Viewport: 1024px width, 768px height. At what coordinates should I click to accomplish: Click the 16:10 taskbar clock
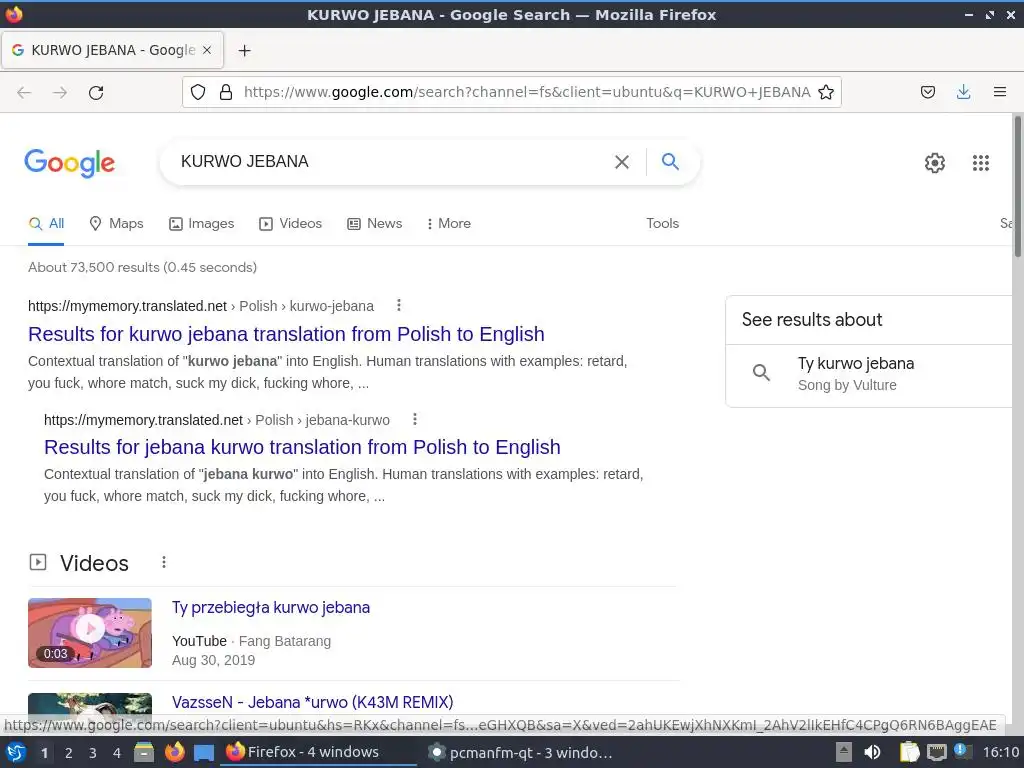click(1000, 753)
